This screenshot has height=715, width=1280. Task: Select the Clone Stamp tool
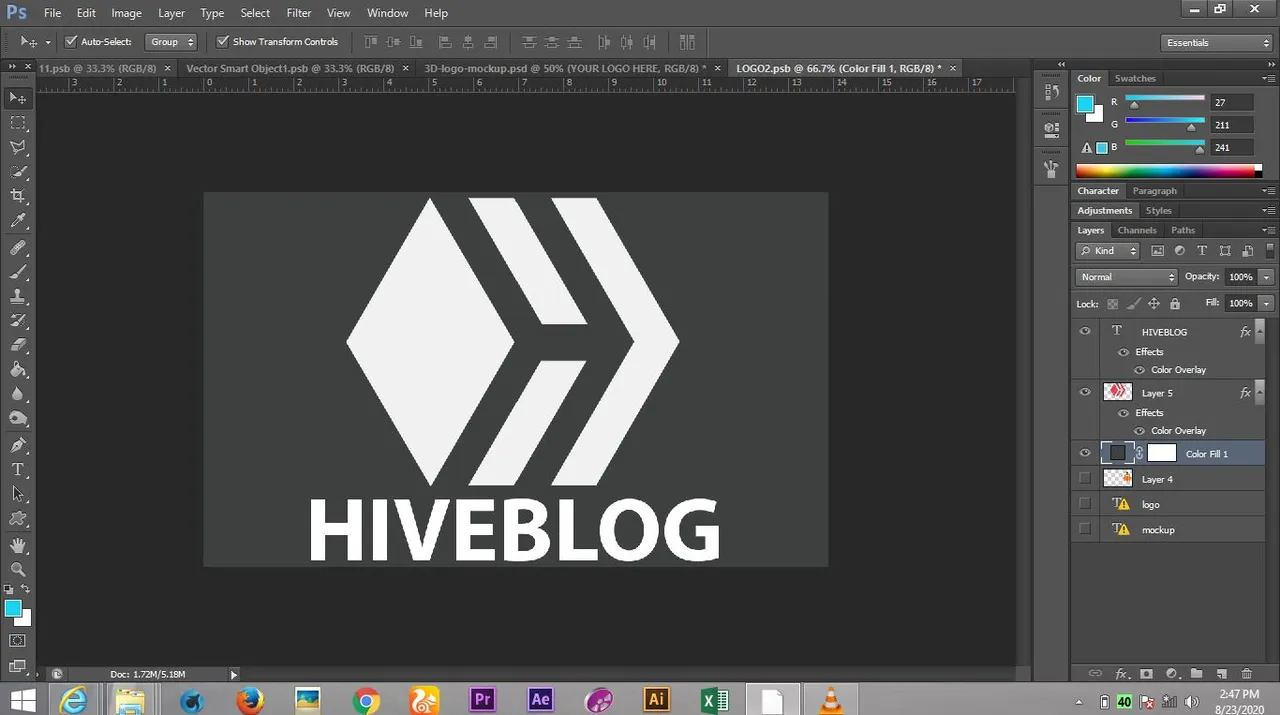(x=18, y=297)
